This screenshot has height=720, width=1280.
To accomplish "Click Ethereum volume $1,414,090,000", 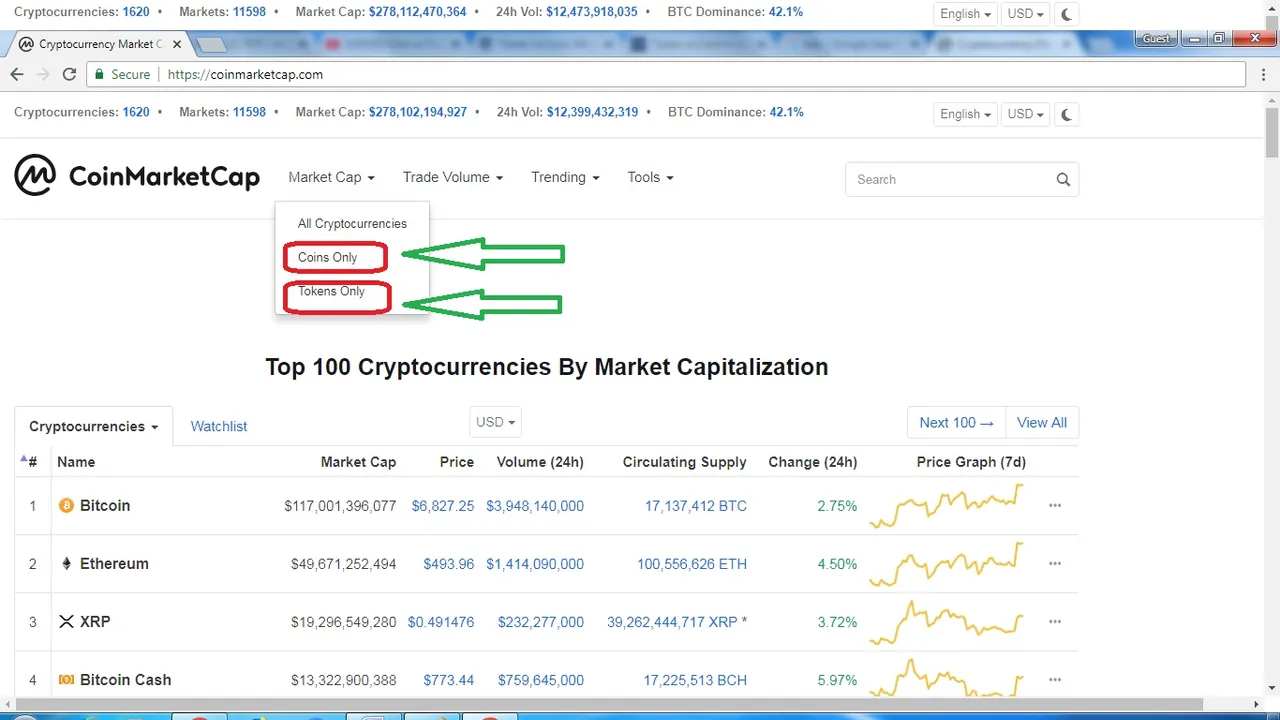I will 535,564.
